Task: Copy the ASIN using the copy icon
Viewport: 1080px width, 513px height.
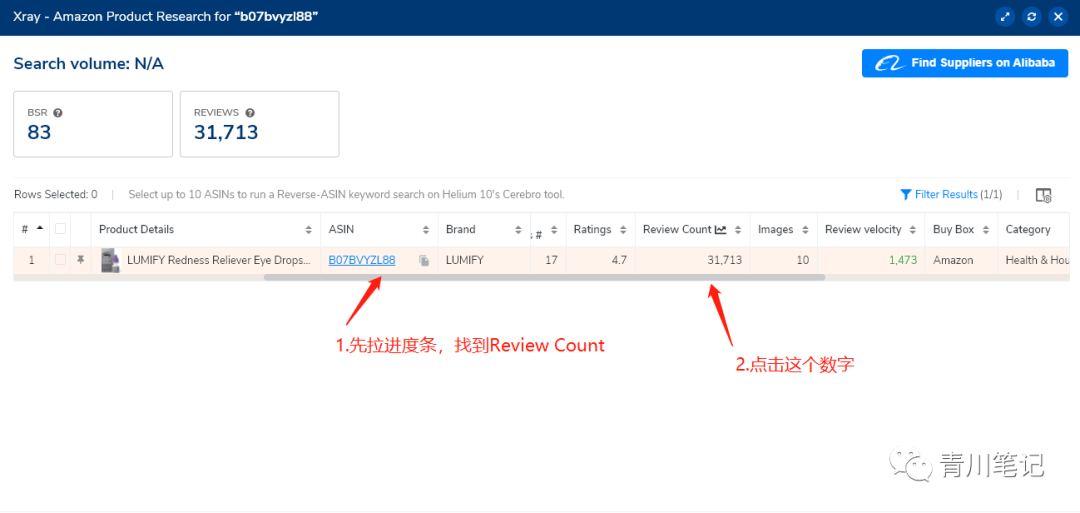Action: pyautogui.click(x=424, y=260)
